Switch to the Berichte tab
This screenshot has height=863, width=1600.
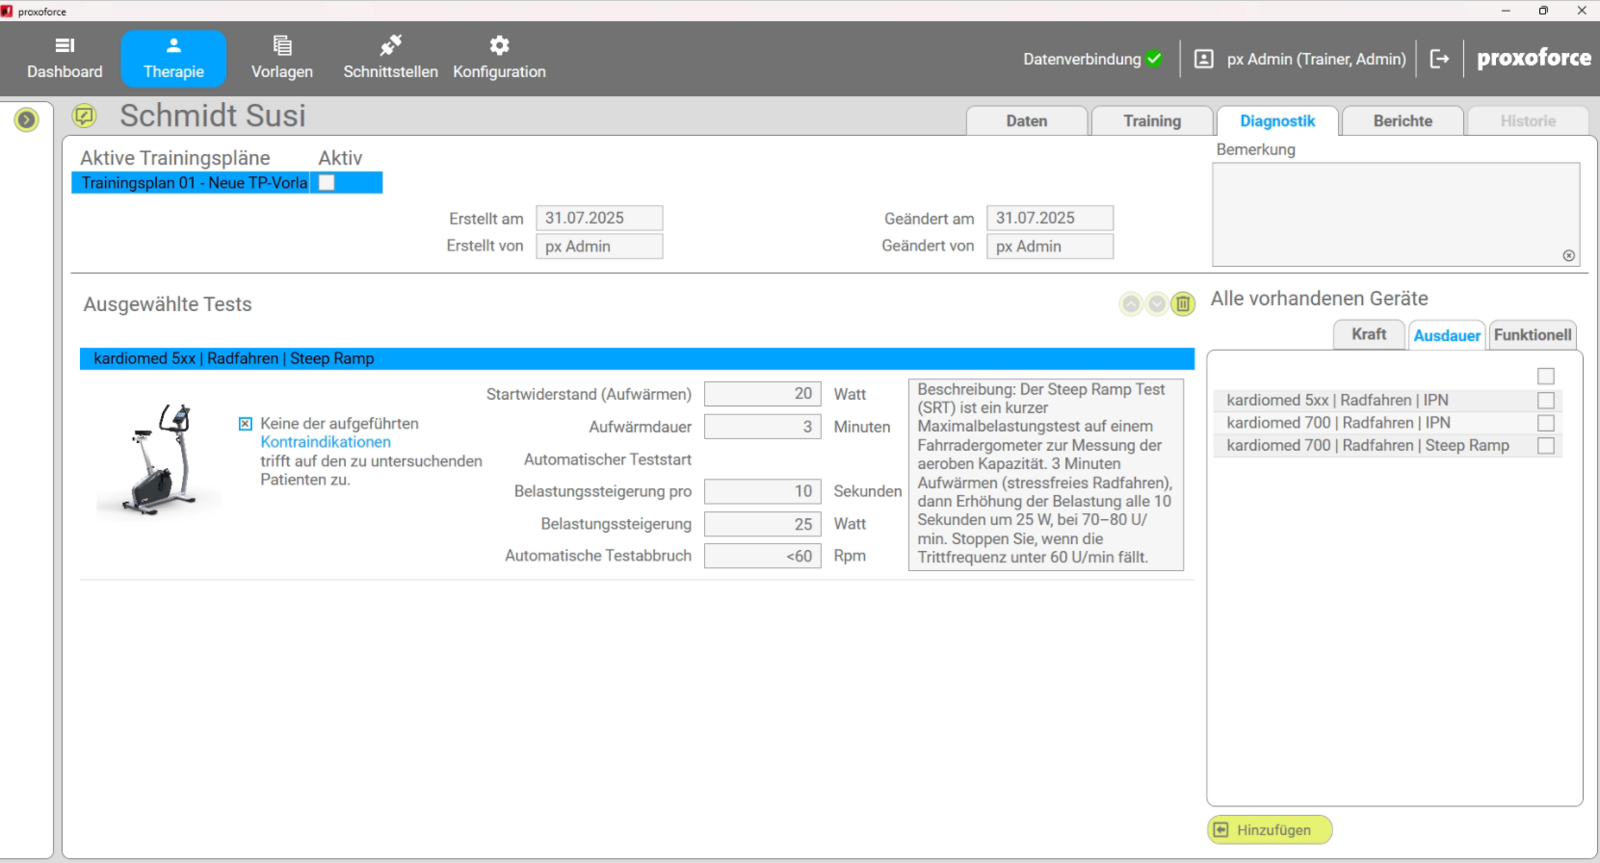tap(1402, 121)
